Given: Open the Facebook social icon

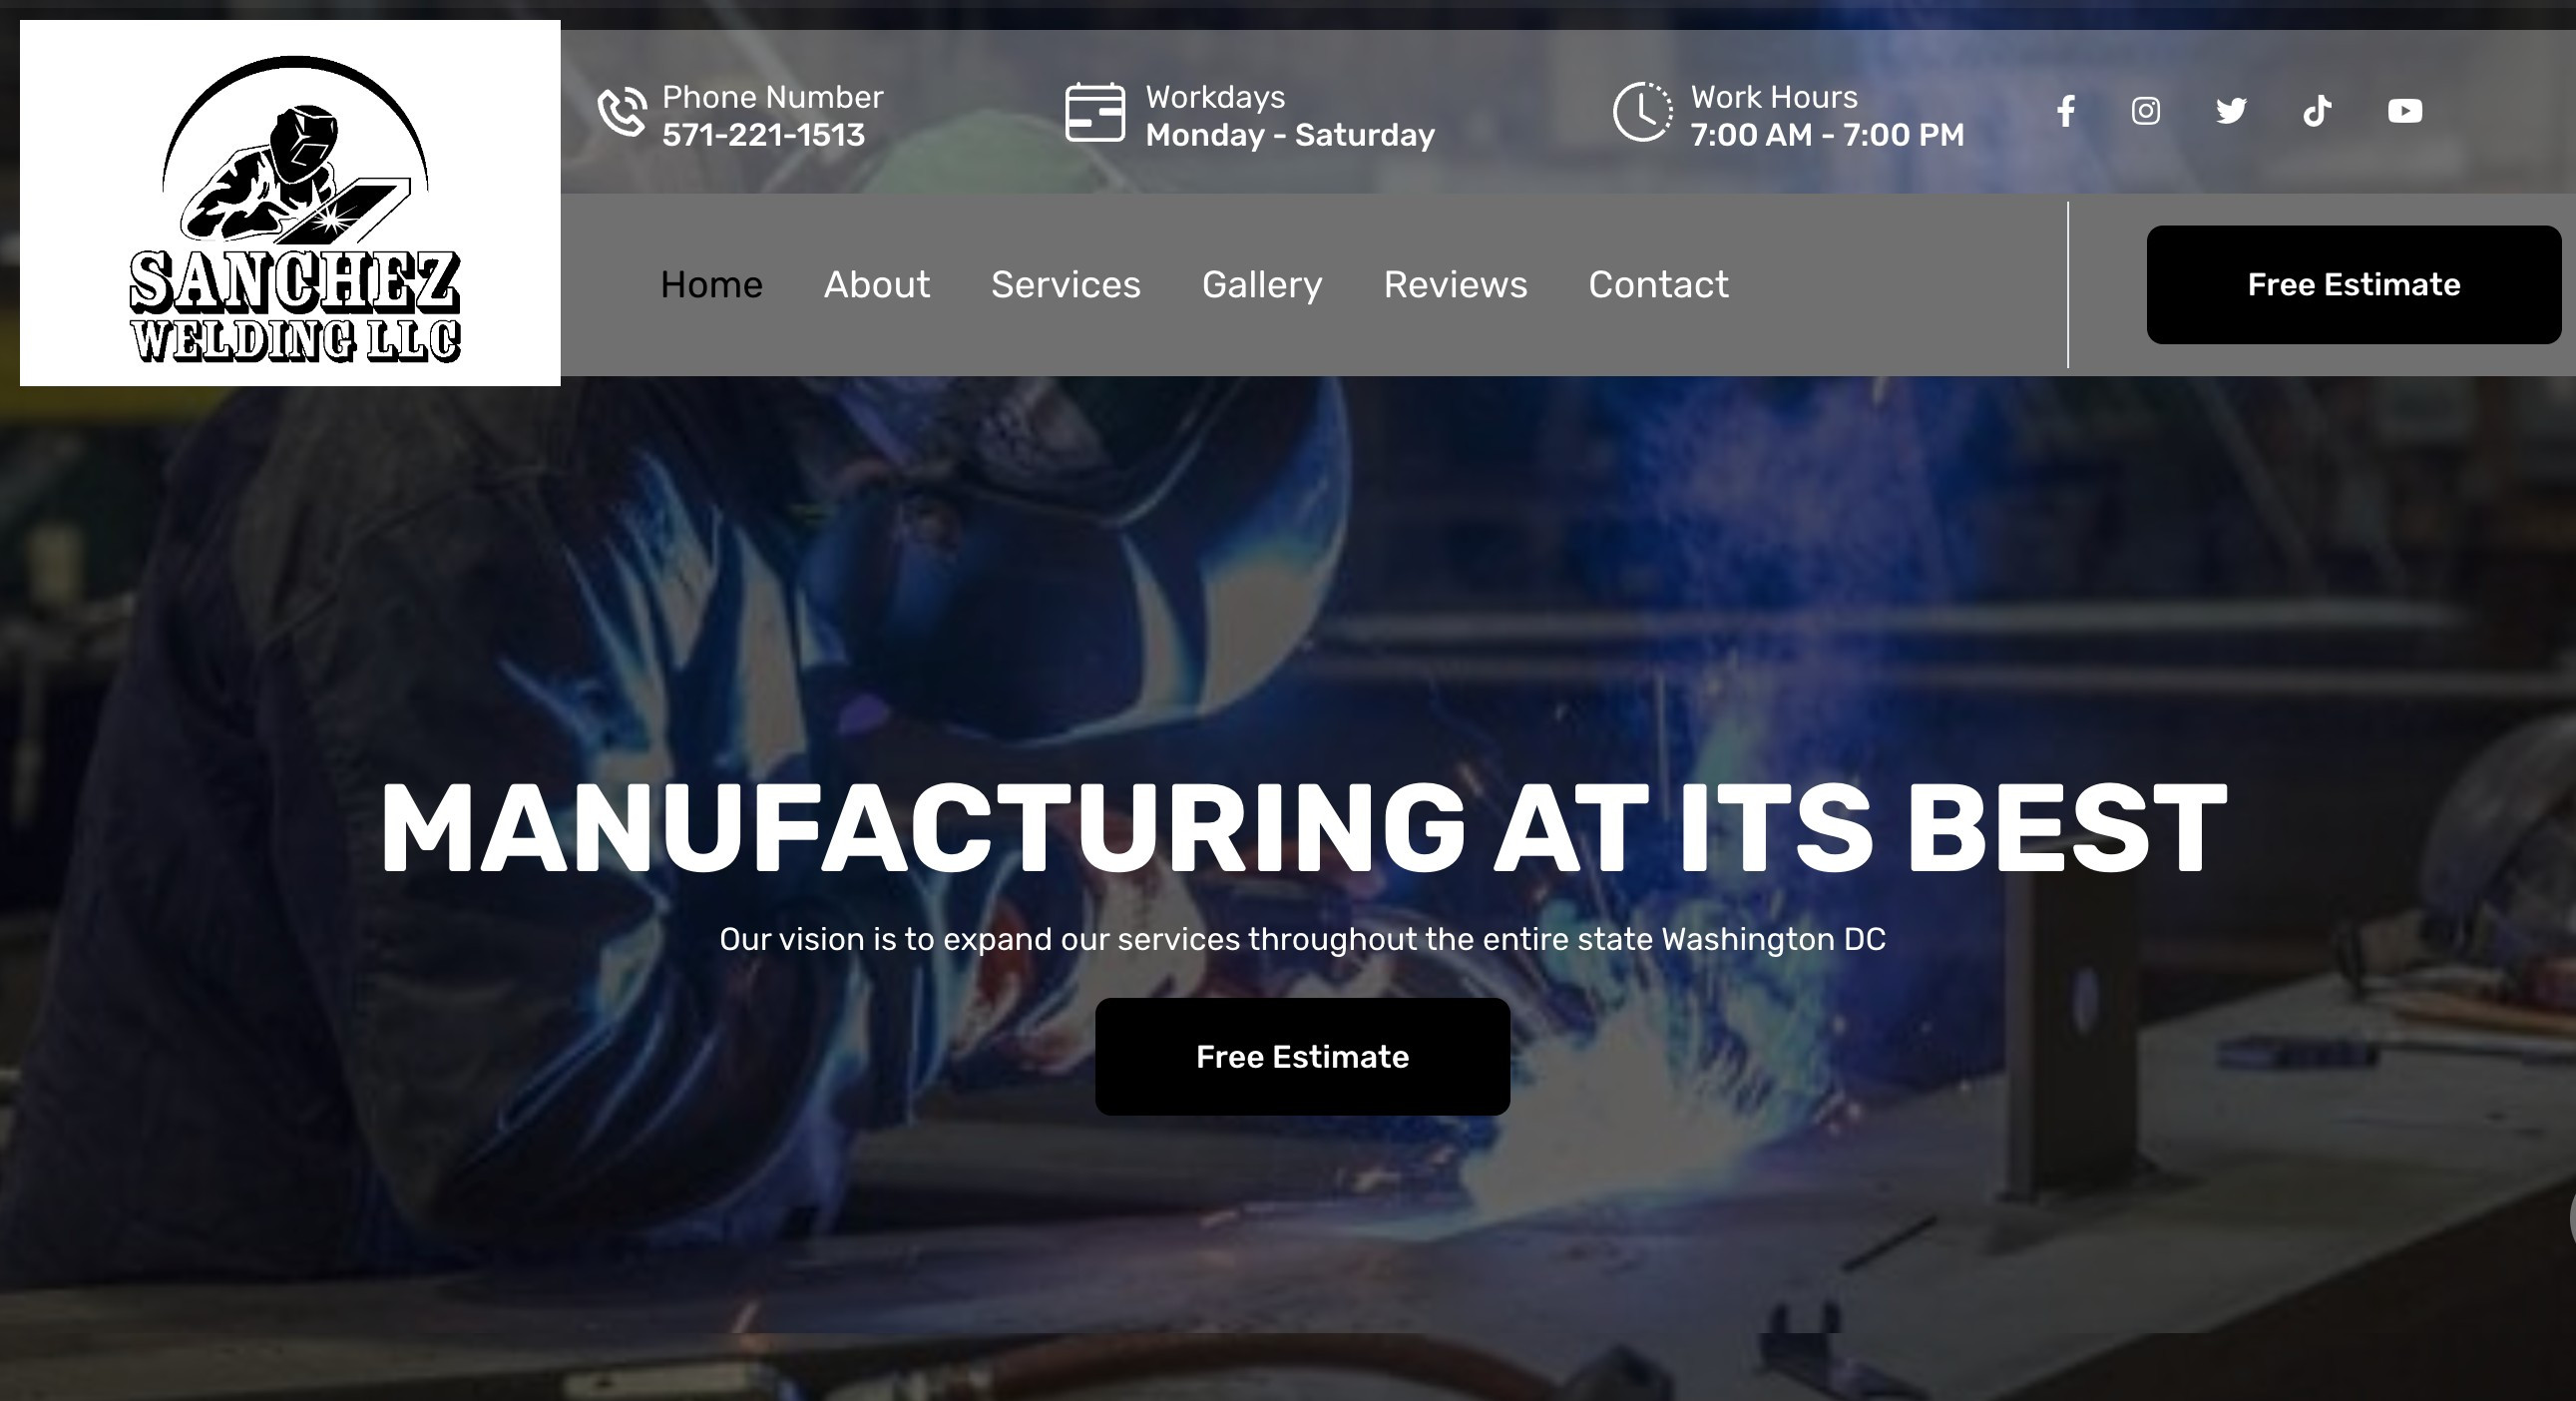Looking at the screenshot, I should [x=2066, y=111].
